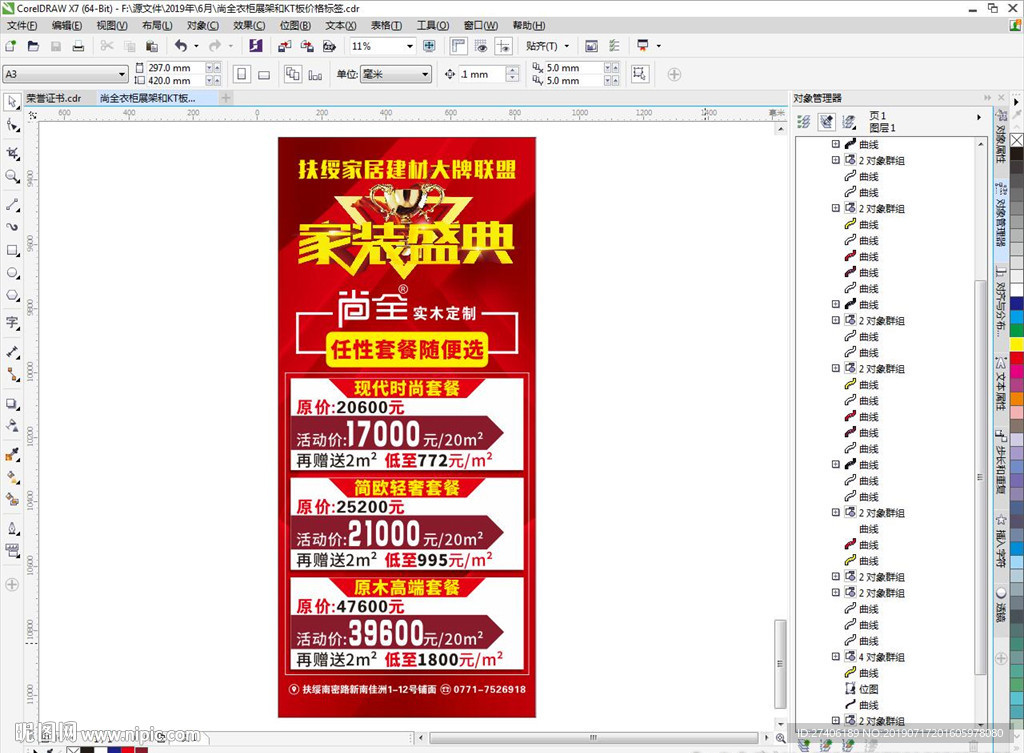Open the Object Manager flyout arrow
This screenshot has width=1024, height=753.
tap(978, 118)
